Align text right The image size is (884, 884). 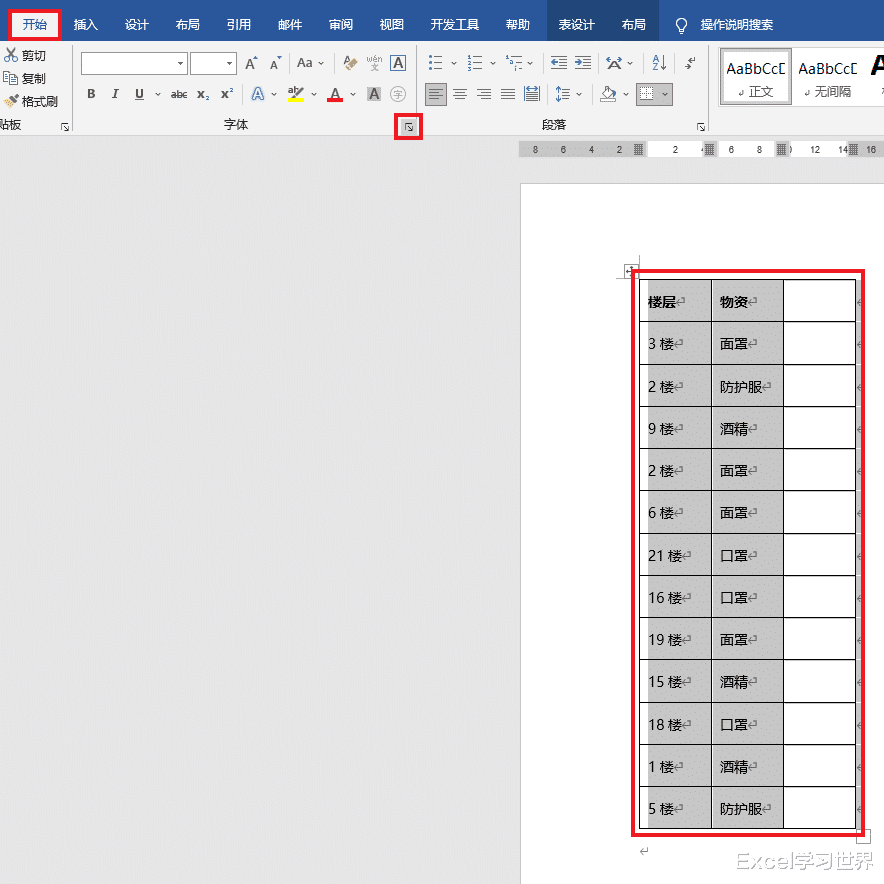click(x=484, y=94)
